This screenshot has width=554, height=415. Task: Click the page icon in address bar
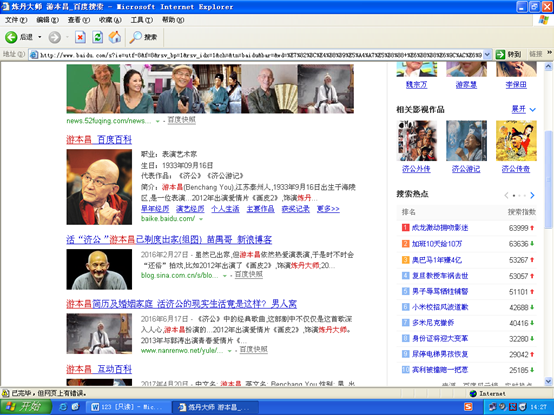(34, 54)
